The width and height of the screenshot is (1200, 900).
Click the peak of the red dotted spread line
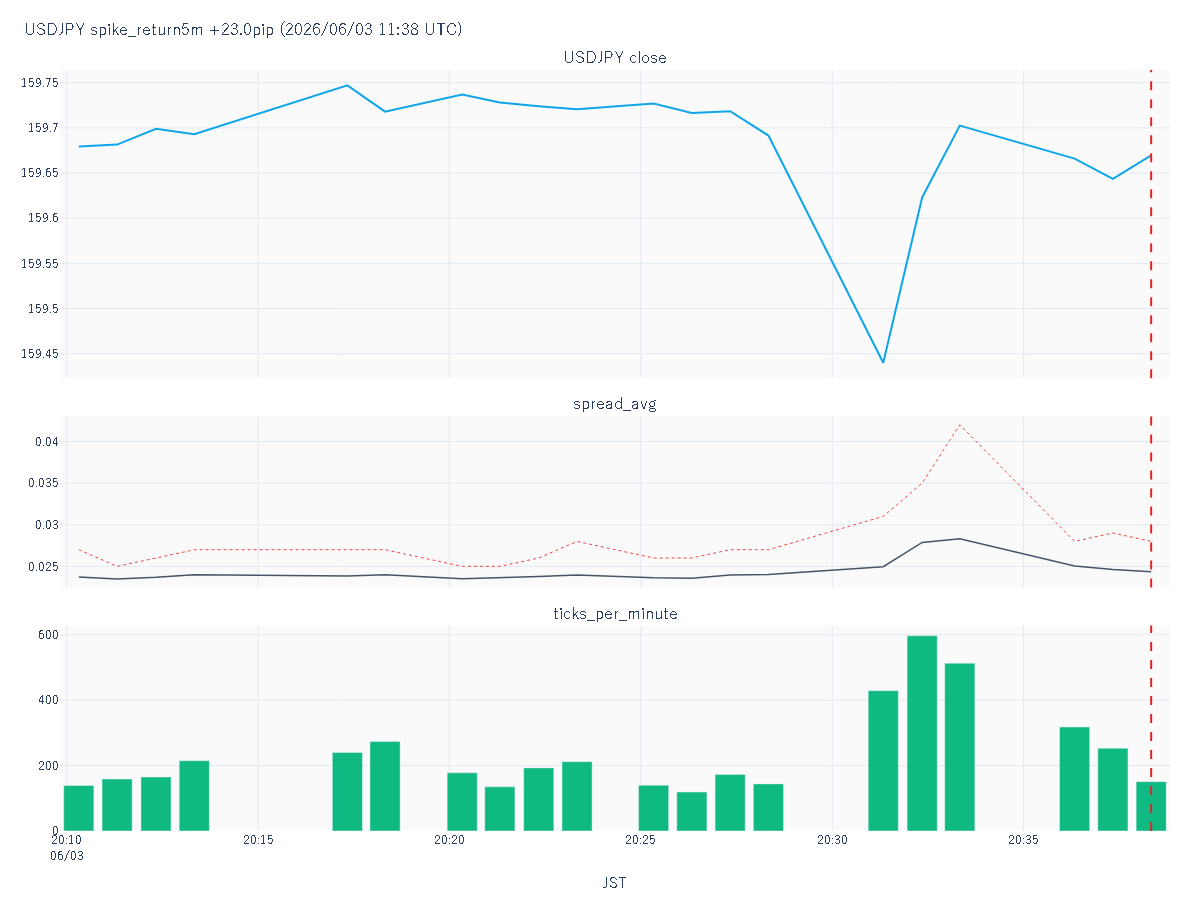click(960, 425)
